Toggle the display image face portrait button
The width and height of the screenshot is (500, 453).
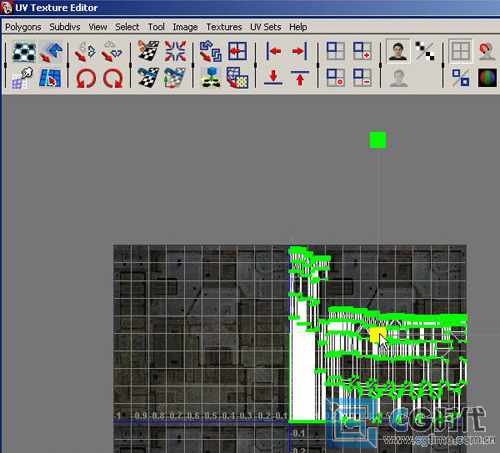[x=398, y=51]
